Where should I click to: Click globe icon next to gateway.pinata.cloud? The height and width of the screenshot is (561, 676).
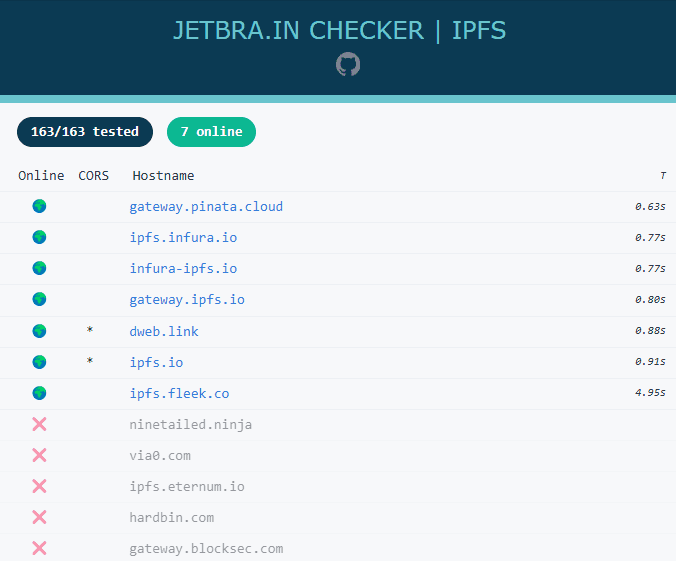click(39, 206)
